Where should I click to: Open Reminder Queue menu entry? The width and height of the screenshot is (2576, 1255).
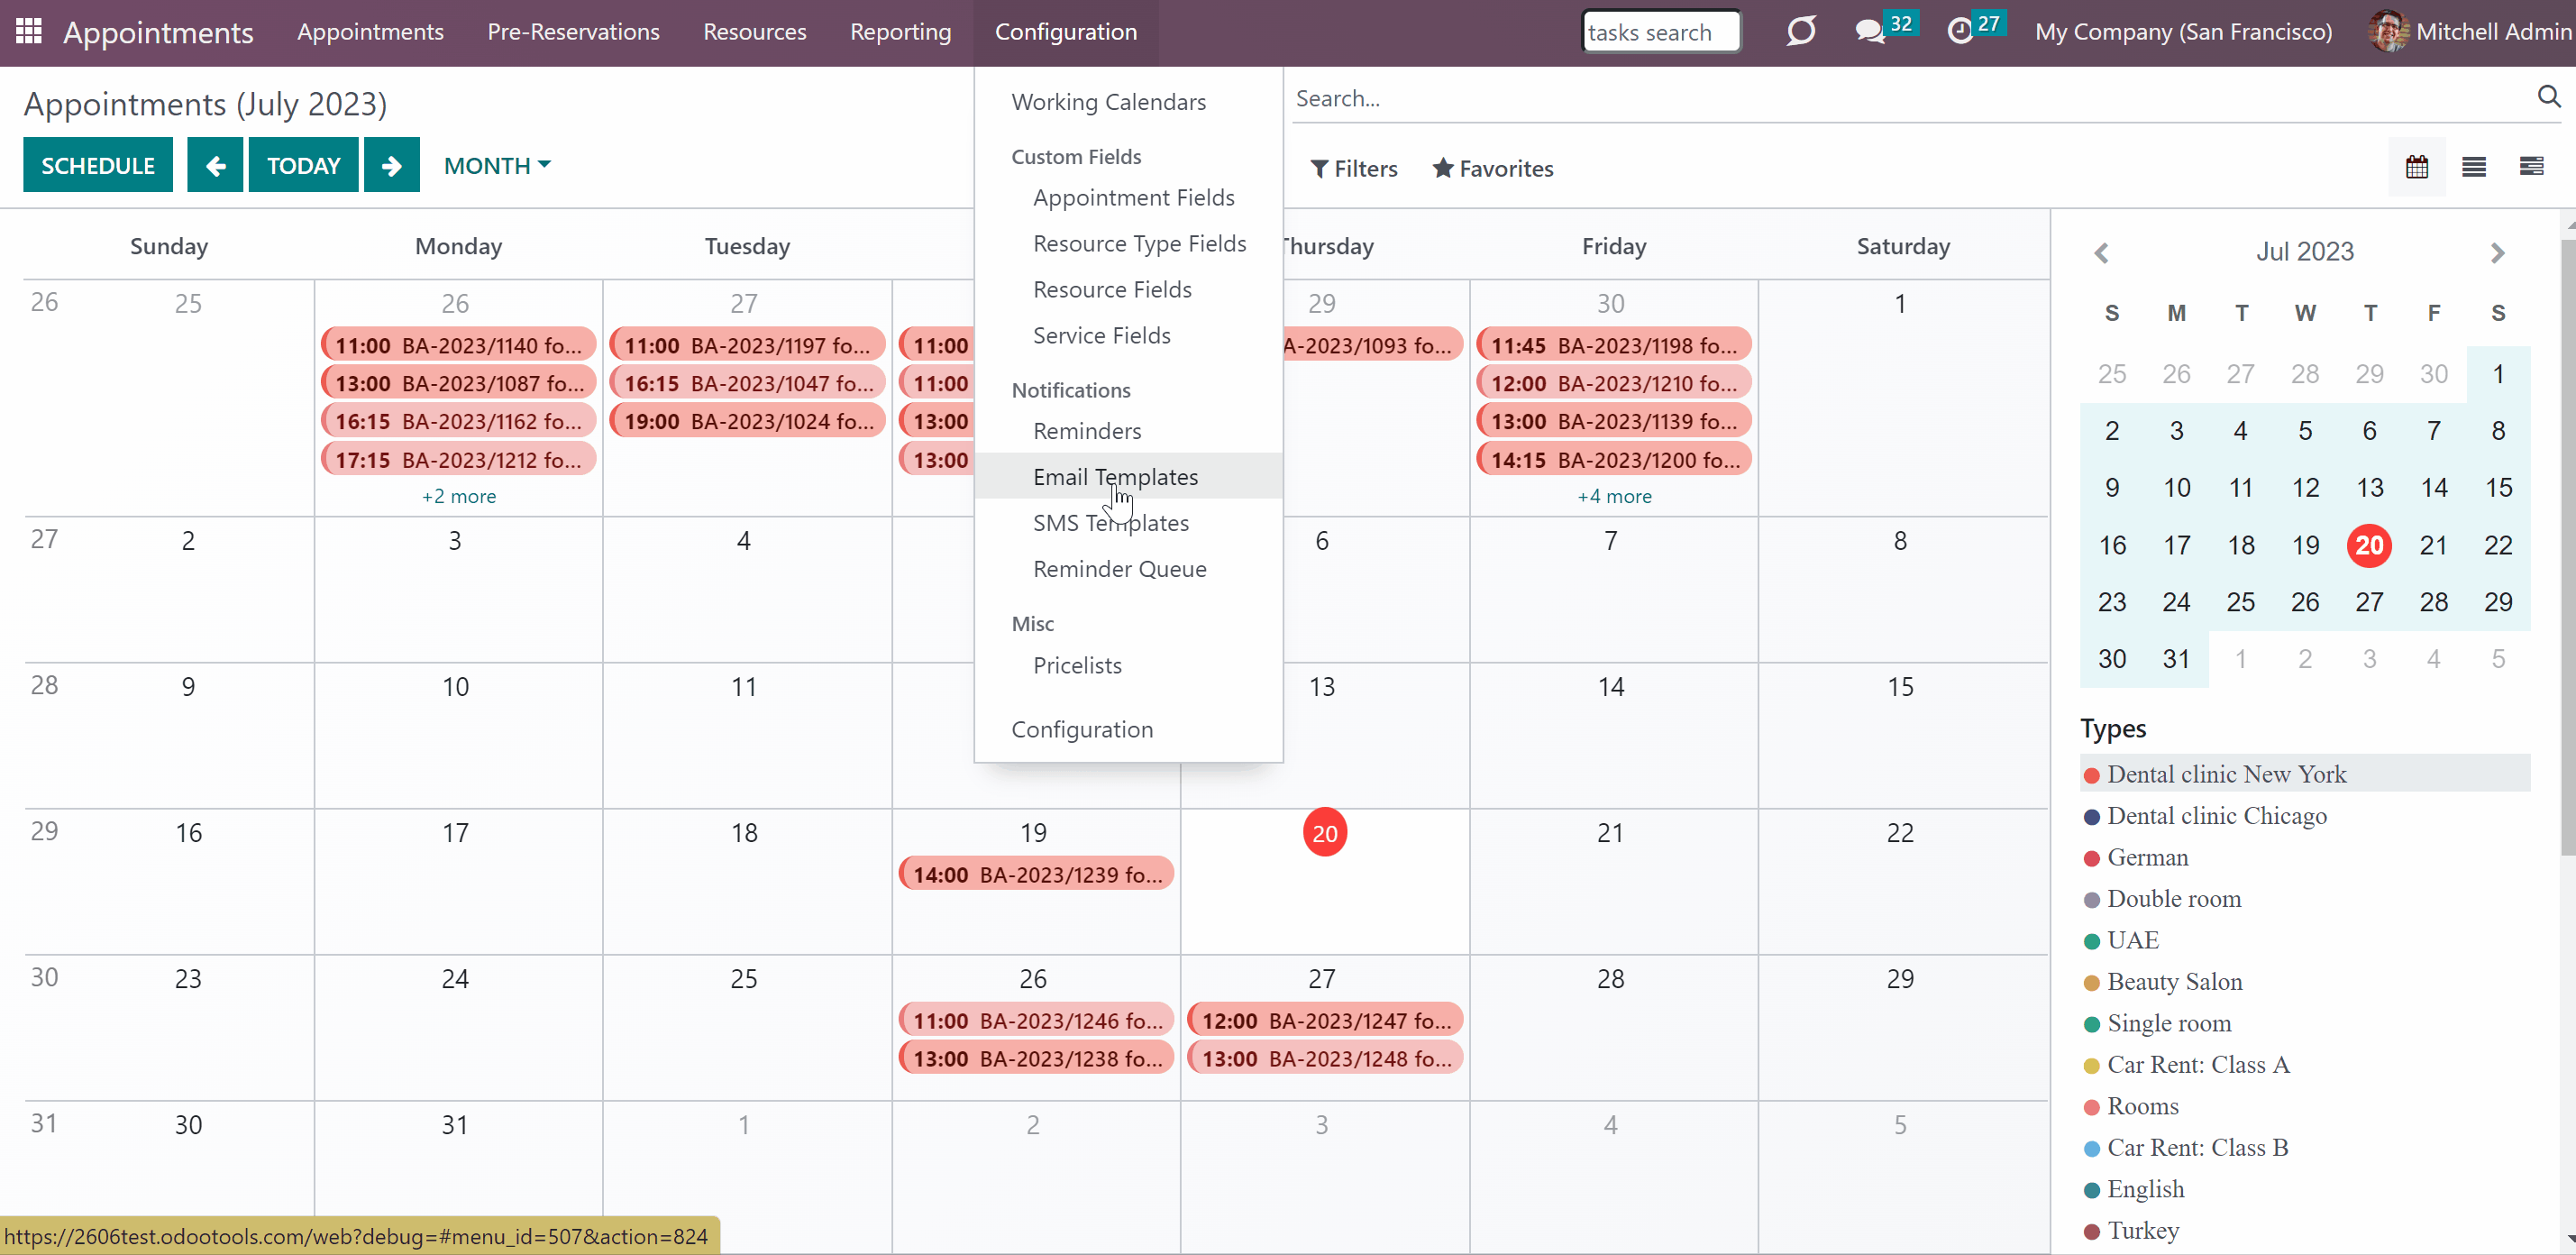click(1128, 569)
